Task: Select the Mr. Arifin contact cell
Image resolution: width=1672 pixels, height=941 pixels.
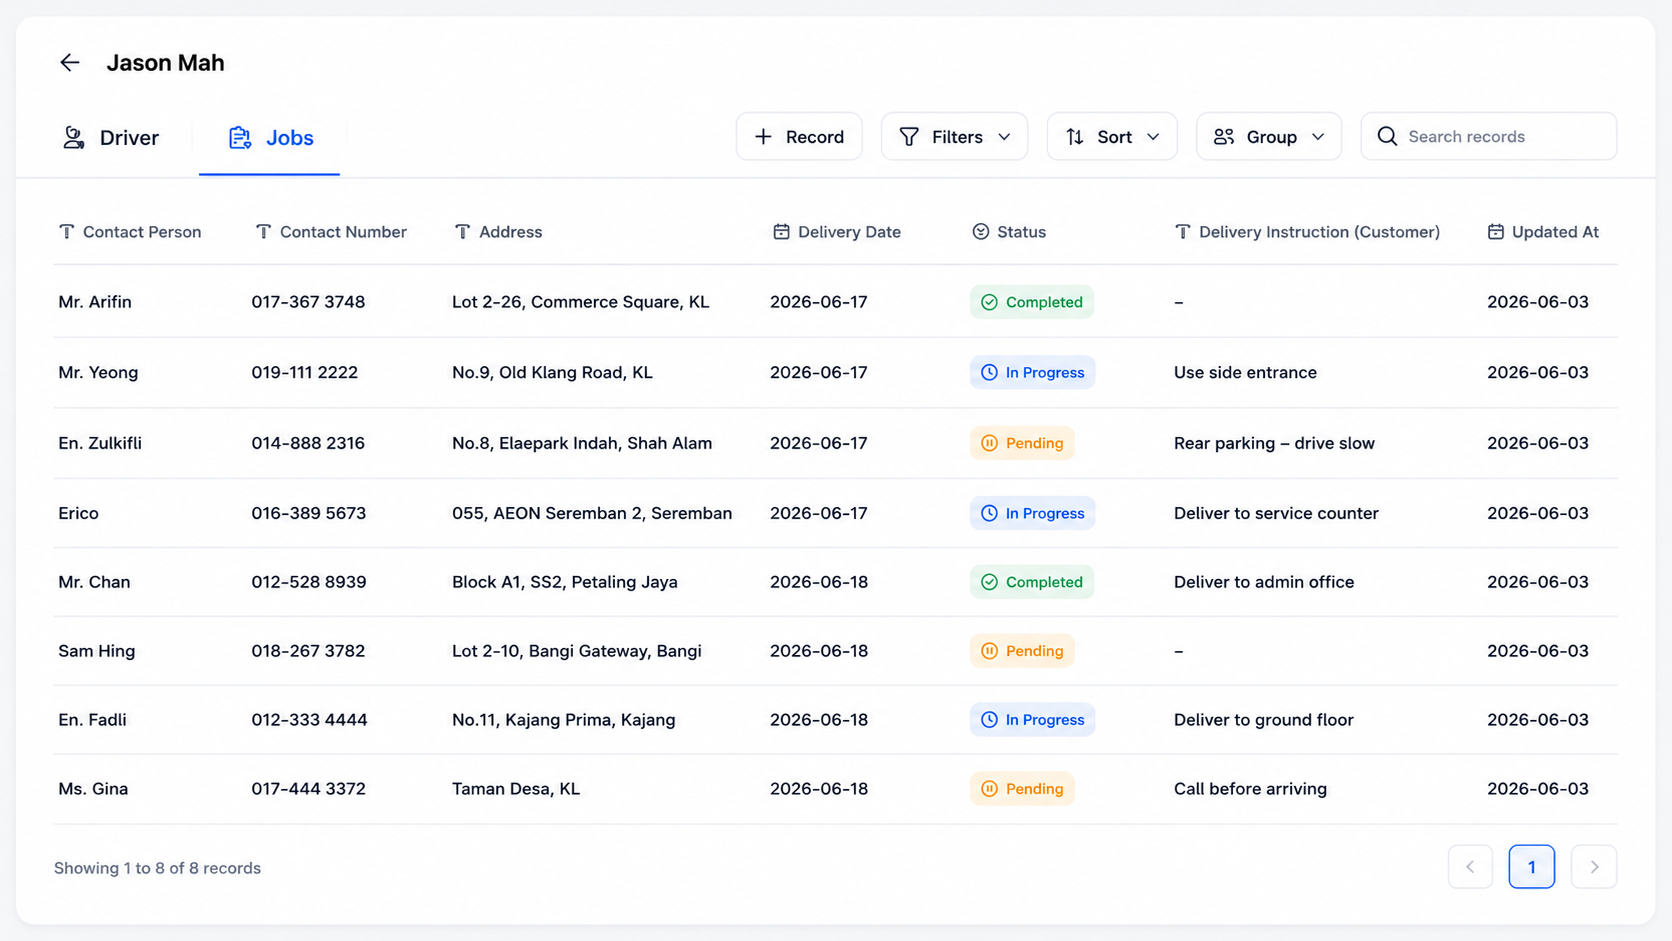Action: (x=95, y=302)
